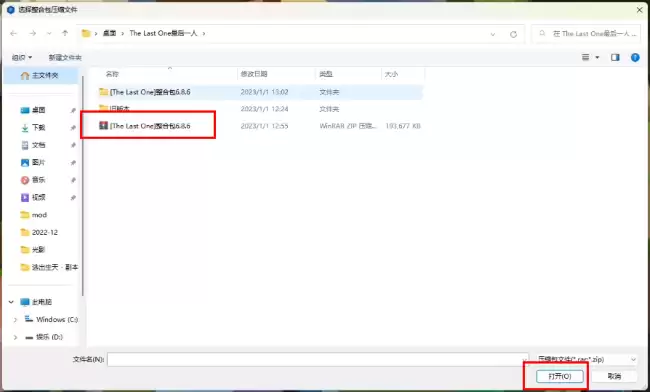
Task: Expand chevron after The Last One最后一人 breadcrumb
Action: click(x=204, y=34)
